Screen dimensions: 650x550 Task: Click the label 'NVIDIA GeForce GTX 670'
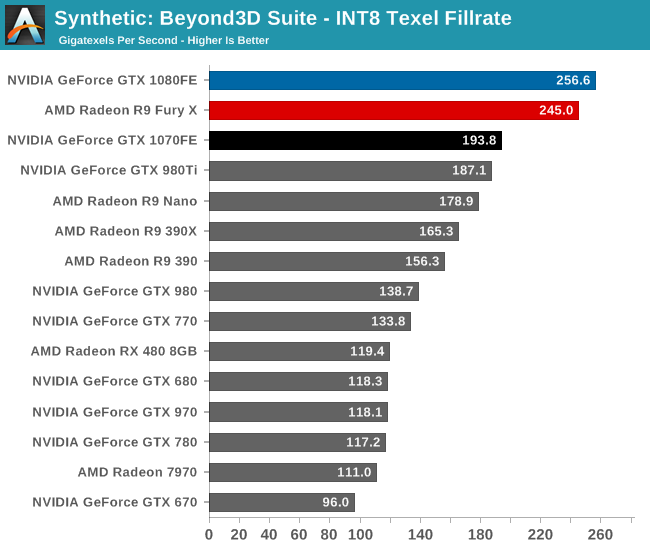(115, 502)
